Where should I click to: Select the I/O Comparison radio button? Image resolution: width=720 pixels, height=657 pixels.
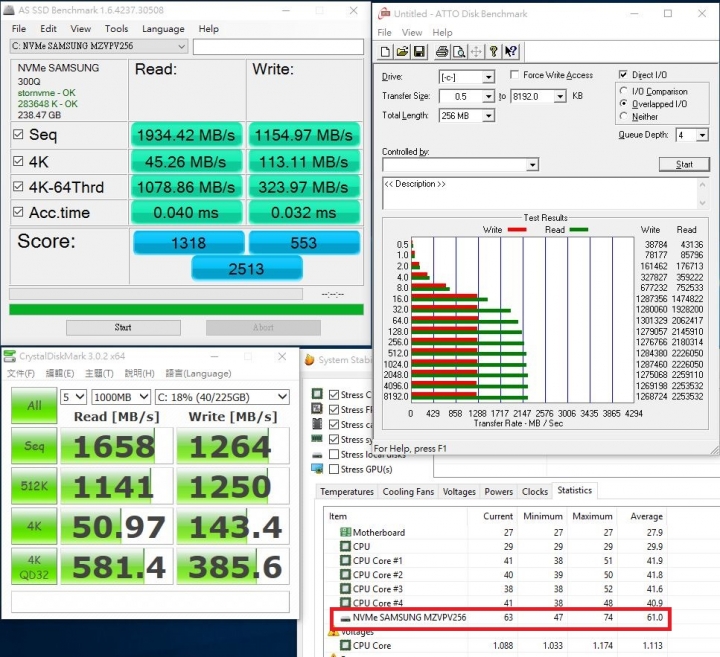624,92
